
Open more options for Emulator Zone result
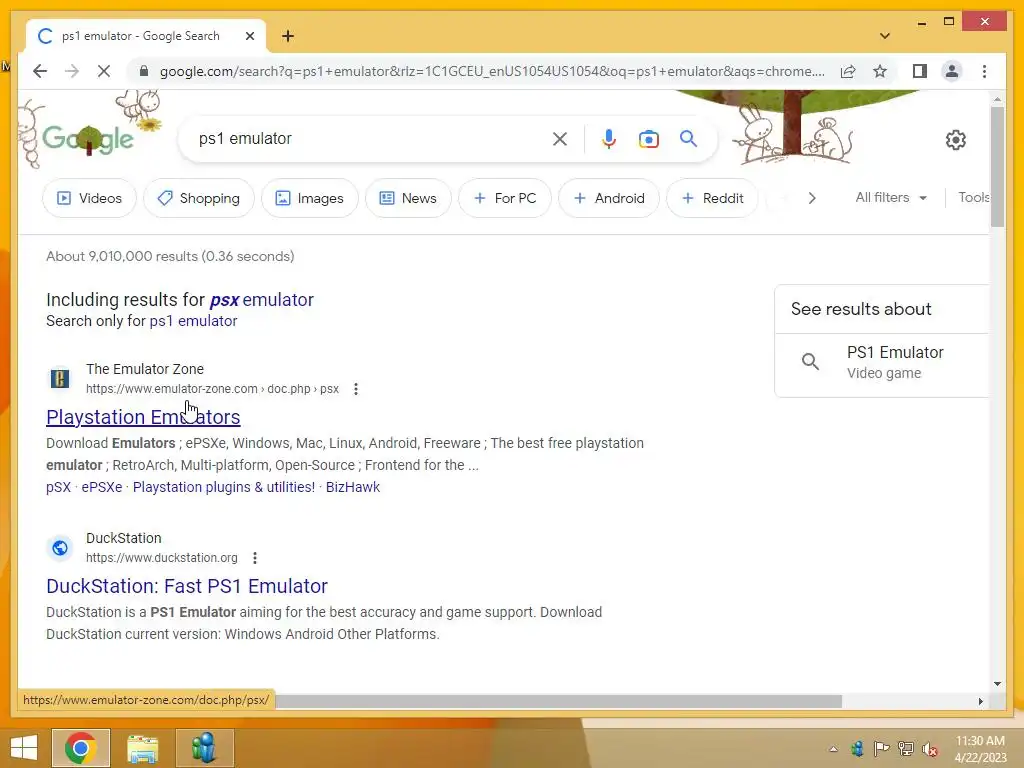356,389
